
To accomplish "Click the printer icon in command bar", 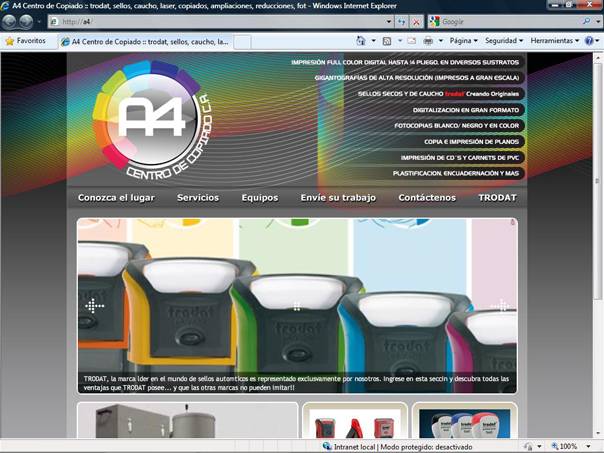I will tap(428, 41).
